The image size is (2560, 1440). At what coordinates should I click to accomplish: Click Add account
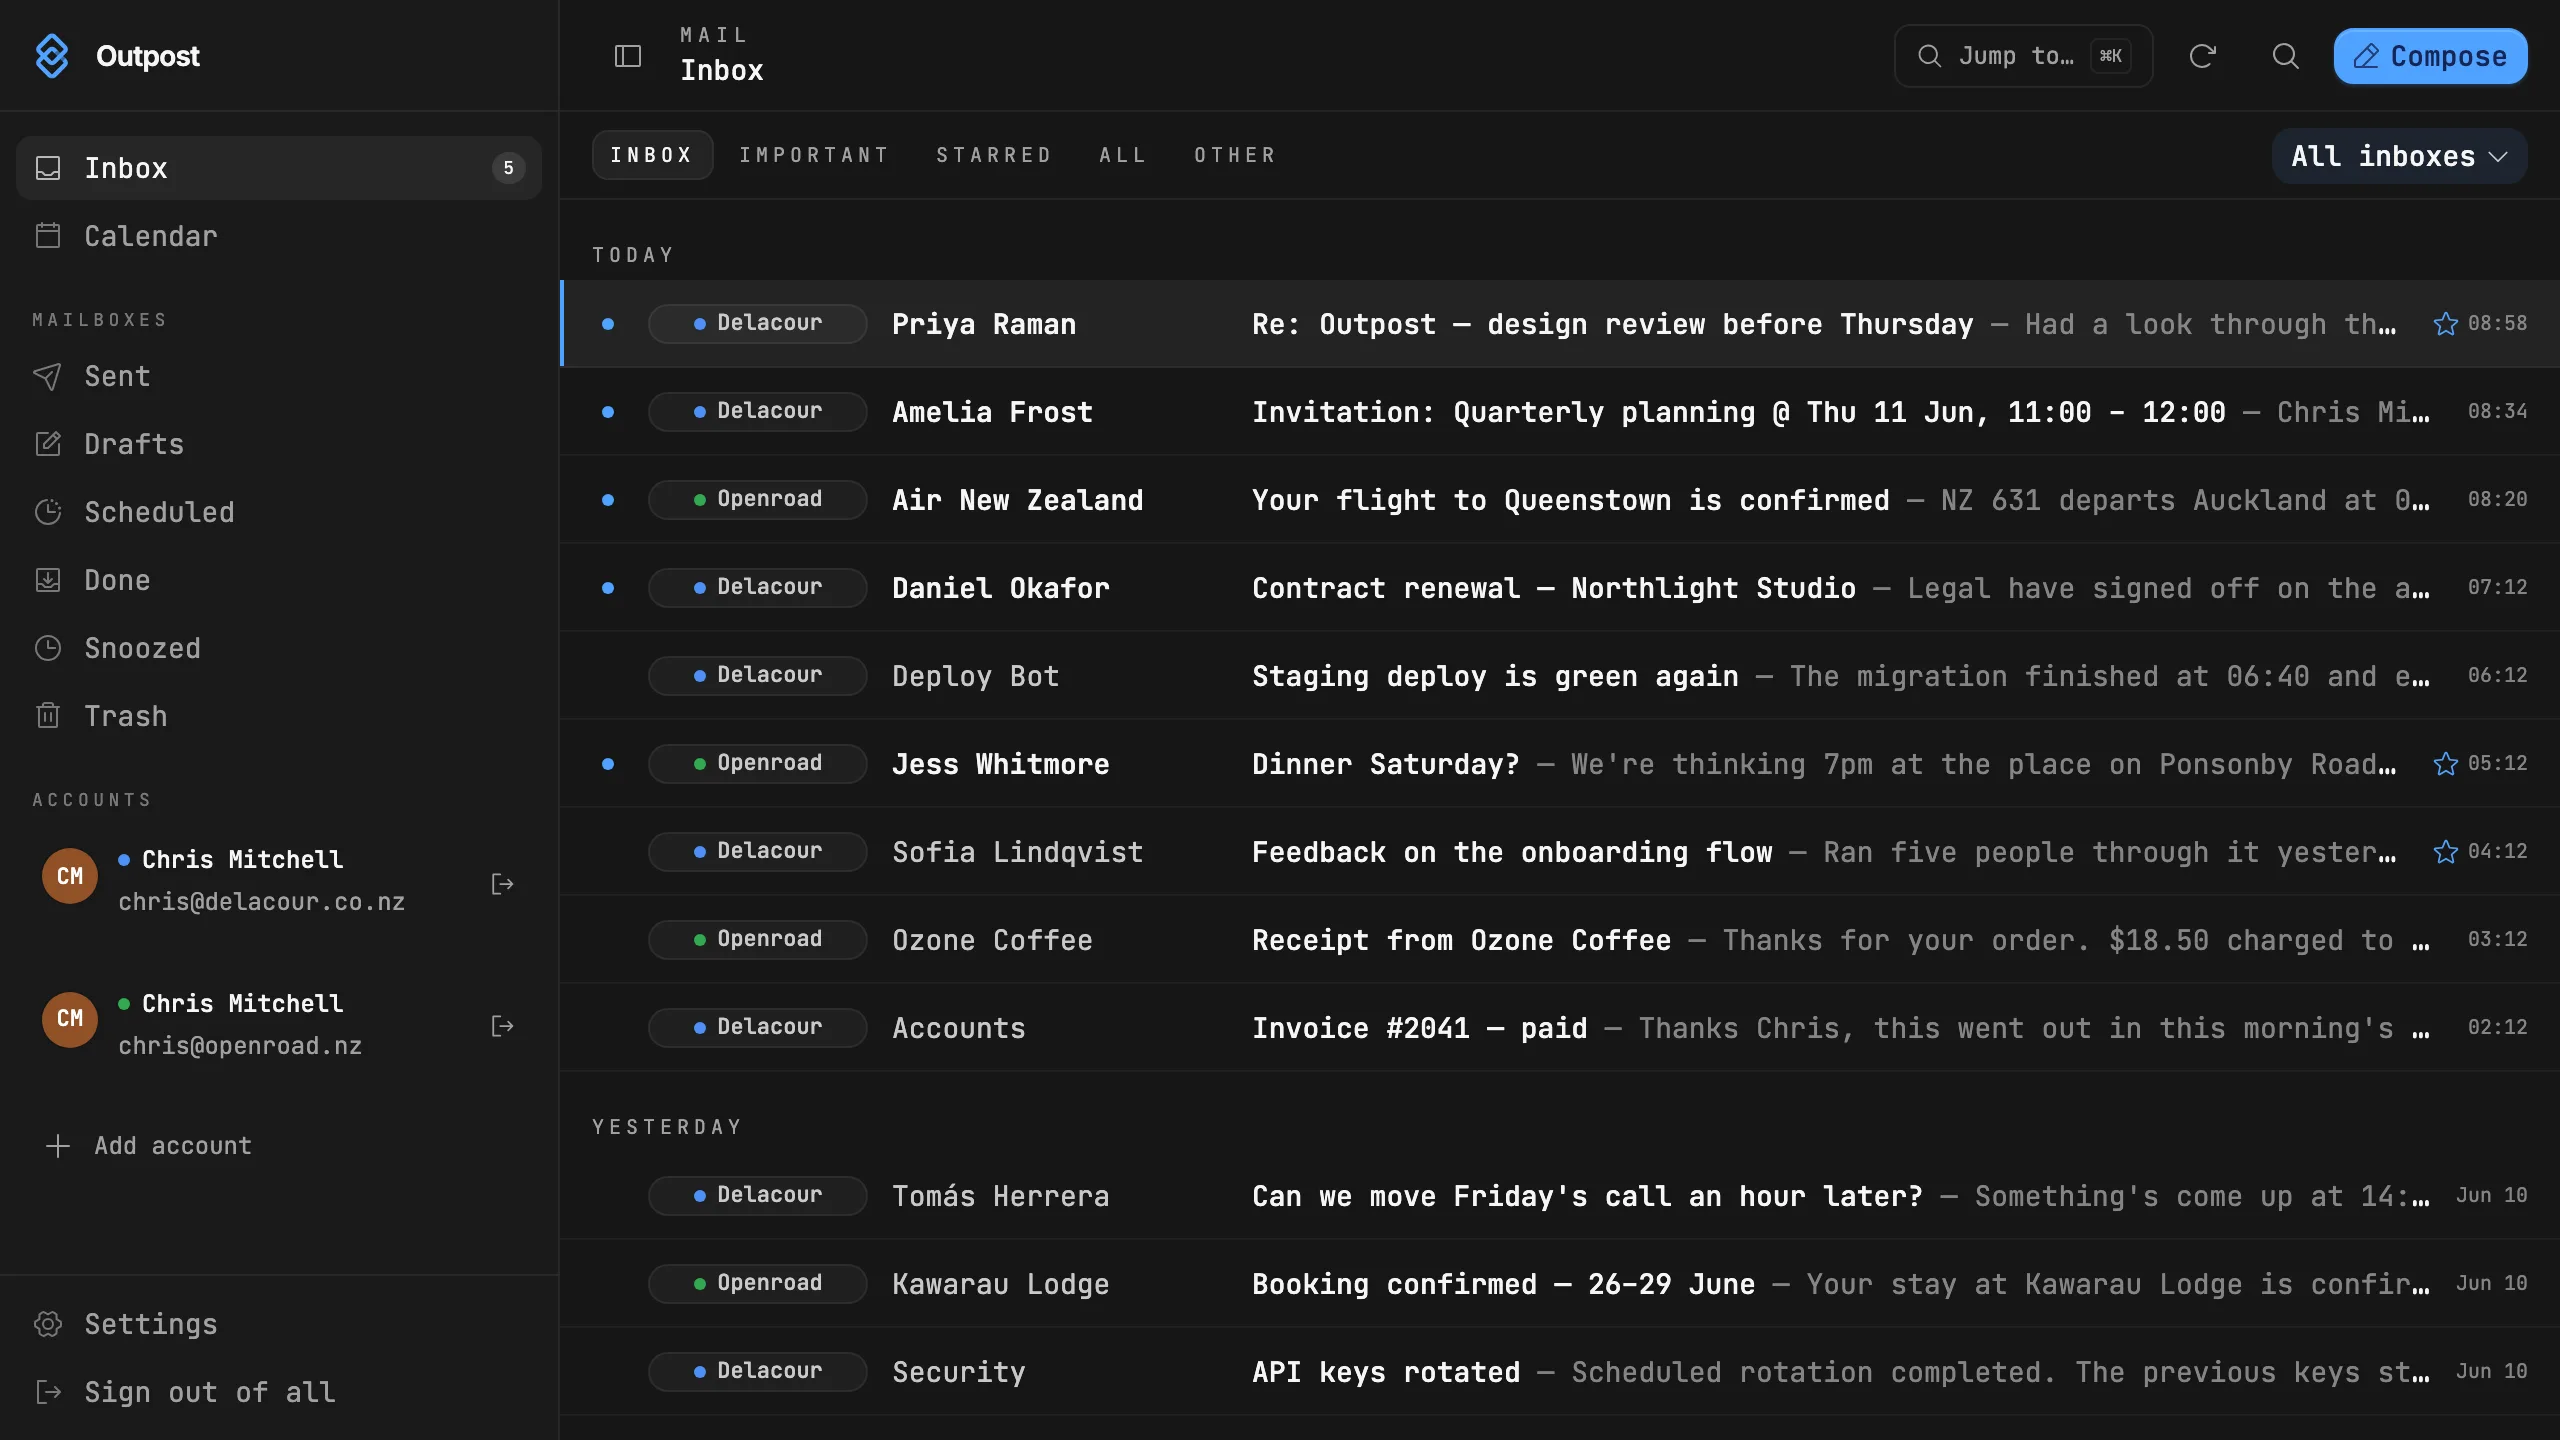[x=150, y=1146]
